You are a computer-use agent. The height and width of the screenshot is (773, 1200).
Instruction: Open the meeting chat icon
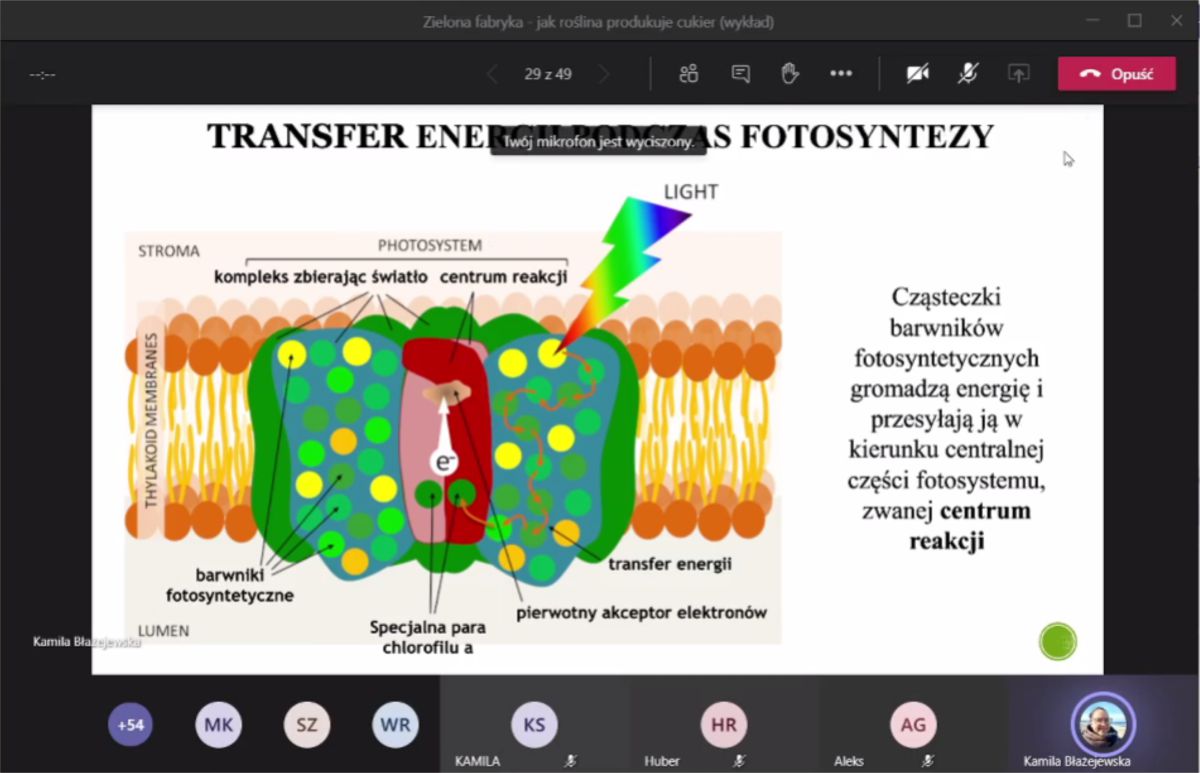(740, 74)
